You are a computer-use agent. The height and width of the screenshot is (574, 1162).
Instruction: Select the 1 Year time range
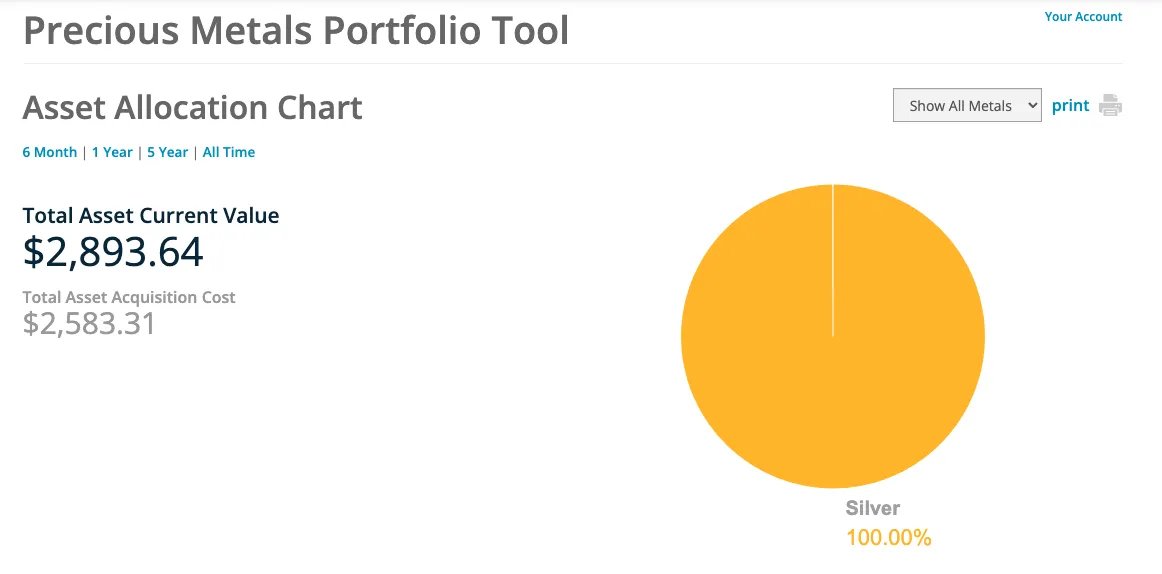pos(112,152)
